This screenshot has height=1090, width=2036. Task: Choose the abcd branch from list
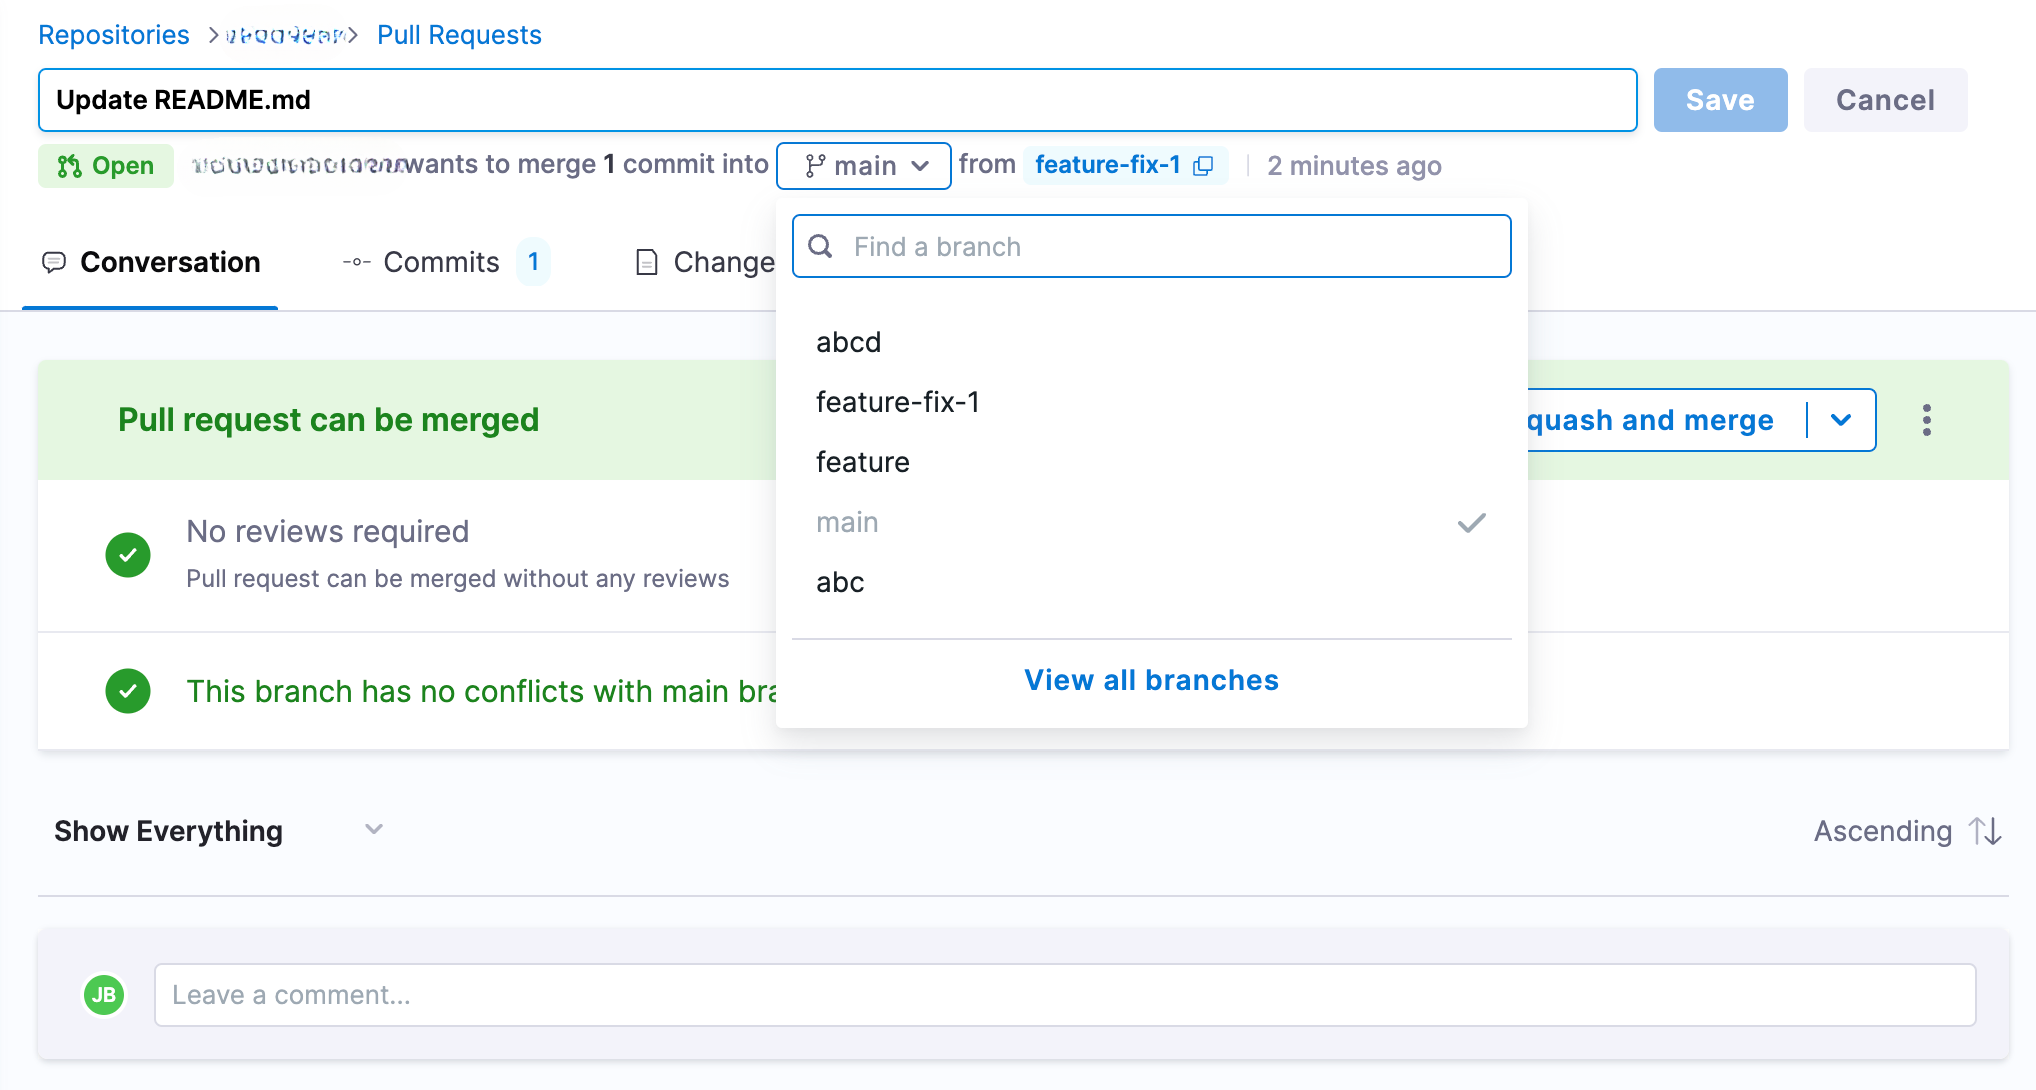tap(849, 342)
